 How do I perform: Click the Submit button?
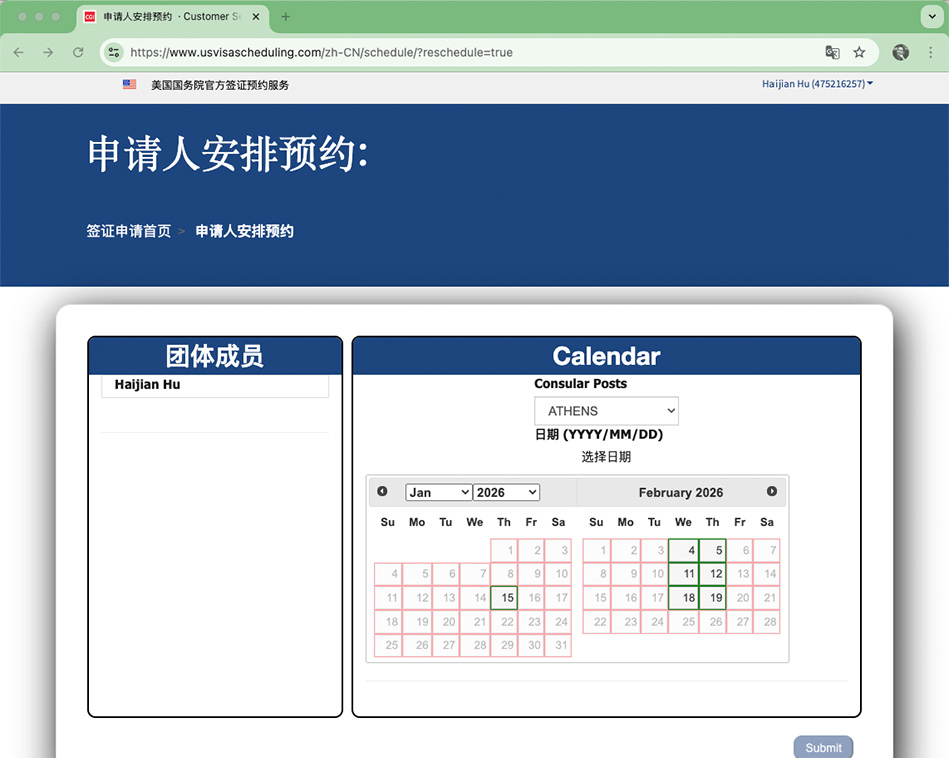823,747
